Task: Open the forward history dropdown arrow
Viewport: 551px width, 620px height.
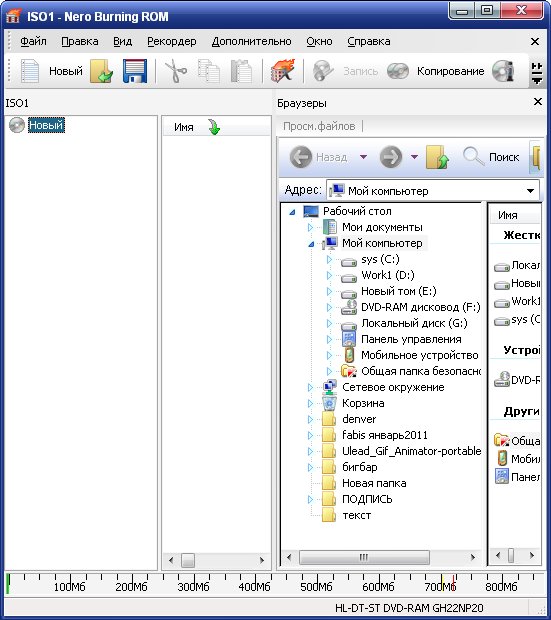Action: (414, 157)
